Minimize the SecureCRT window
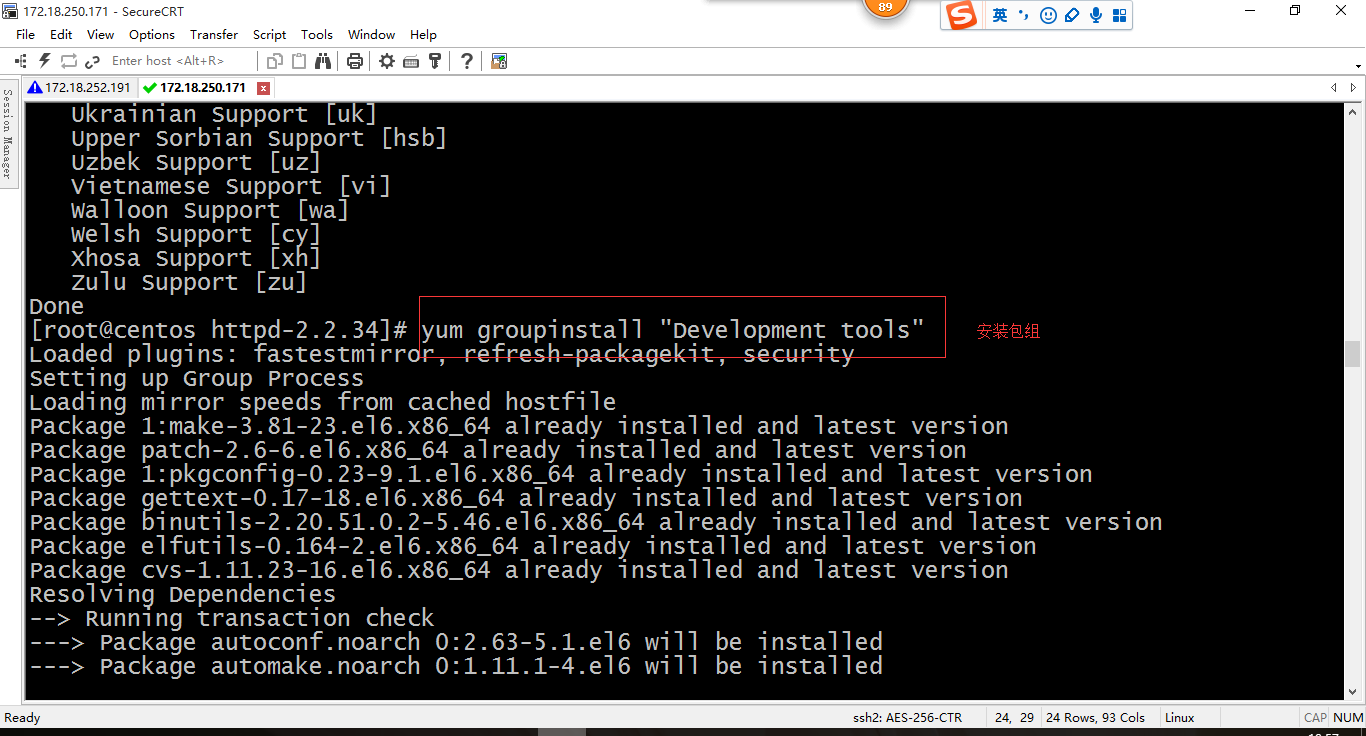 click(x=1250, y=10)
